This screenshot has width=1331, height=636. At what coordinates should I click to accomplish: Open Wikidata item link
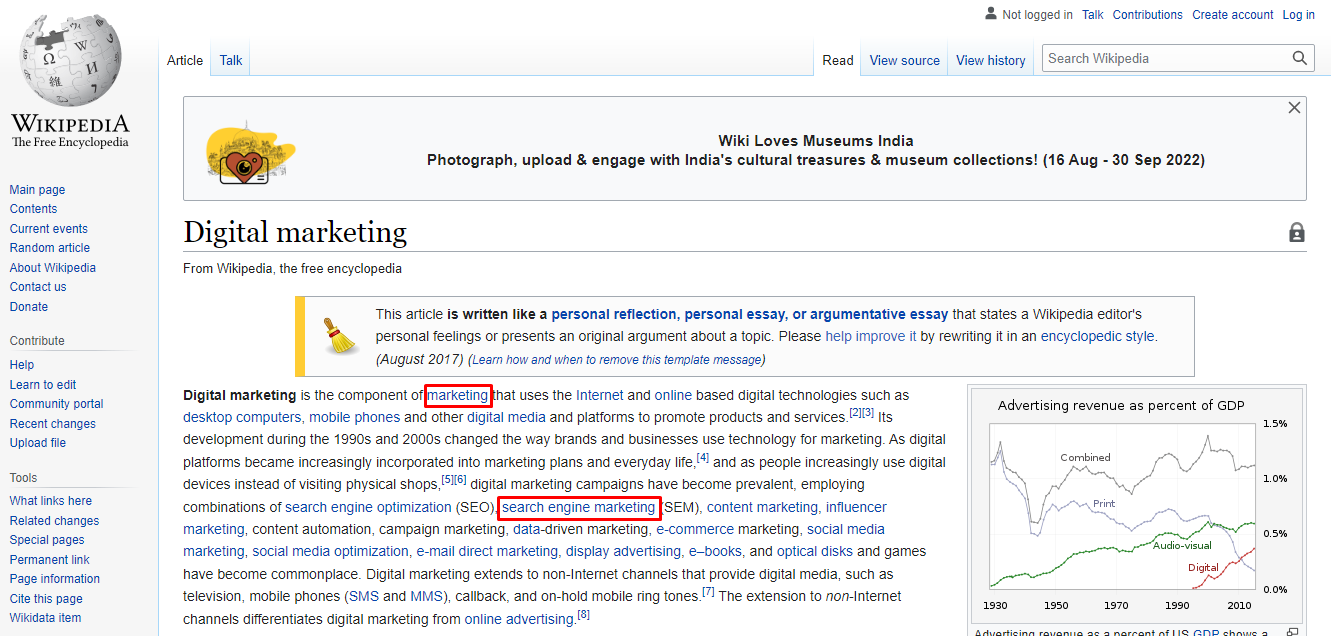46,618
